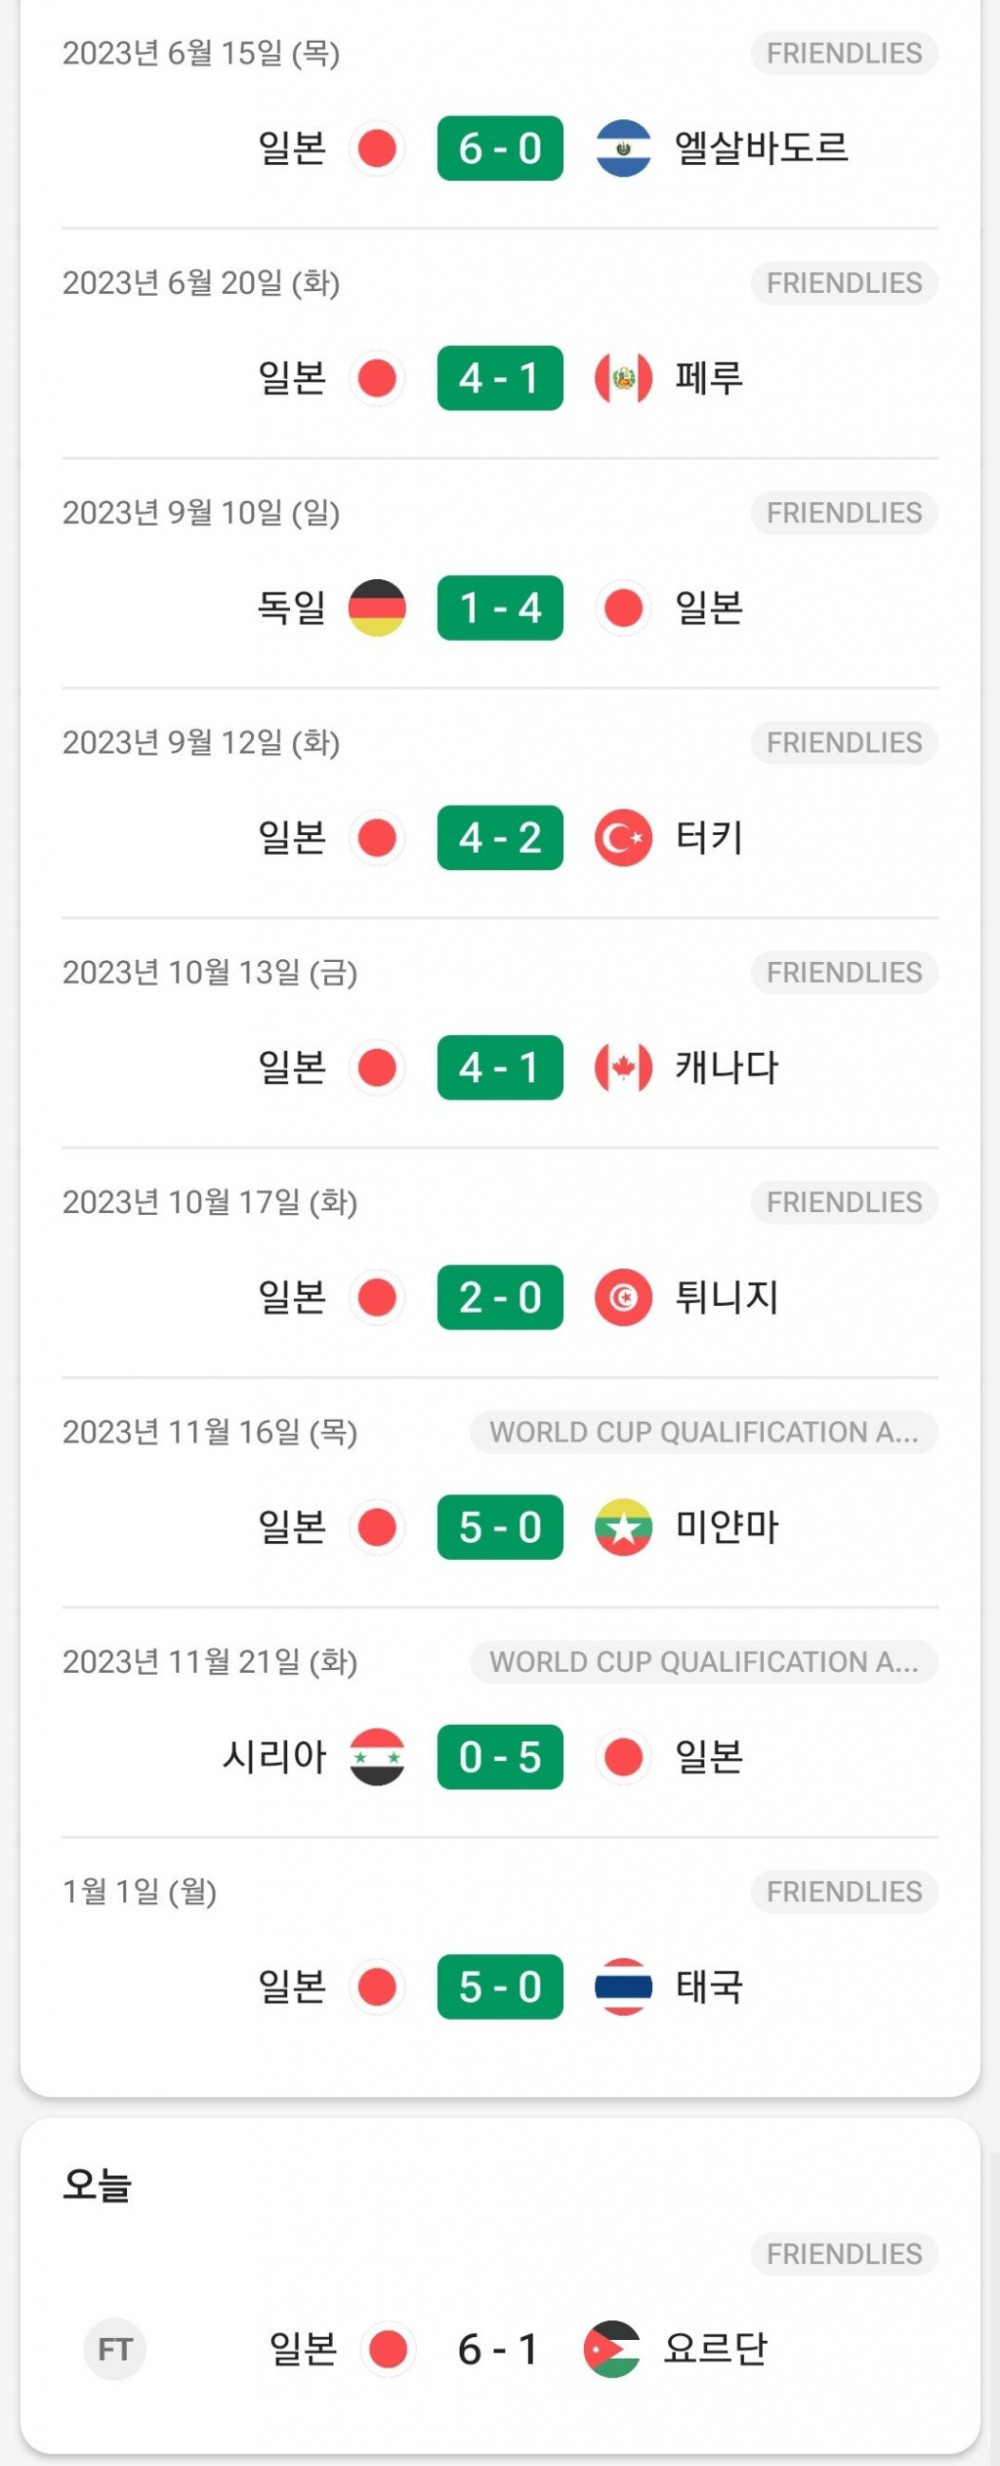Image resolution: width=1000 pixels, height=2466 pixels.
Task: Click the 터키 team name
Action: coord(709,838)
